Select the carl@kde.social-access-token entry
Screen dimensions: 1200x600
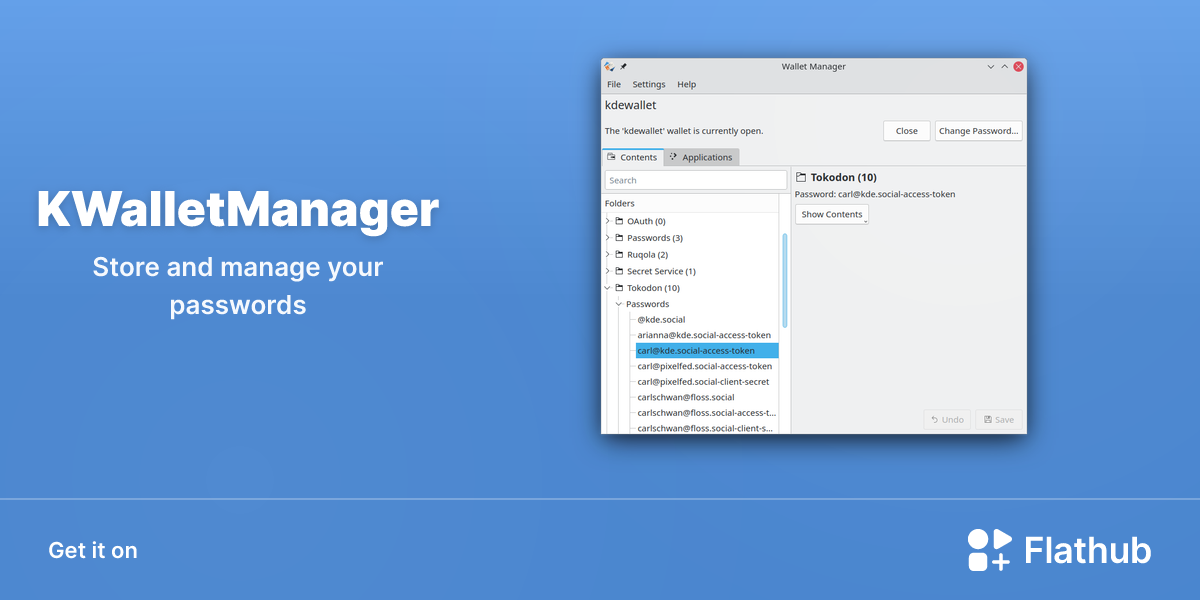coord(707,351)
